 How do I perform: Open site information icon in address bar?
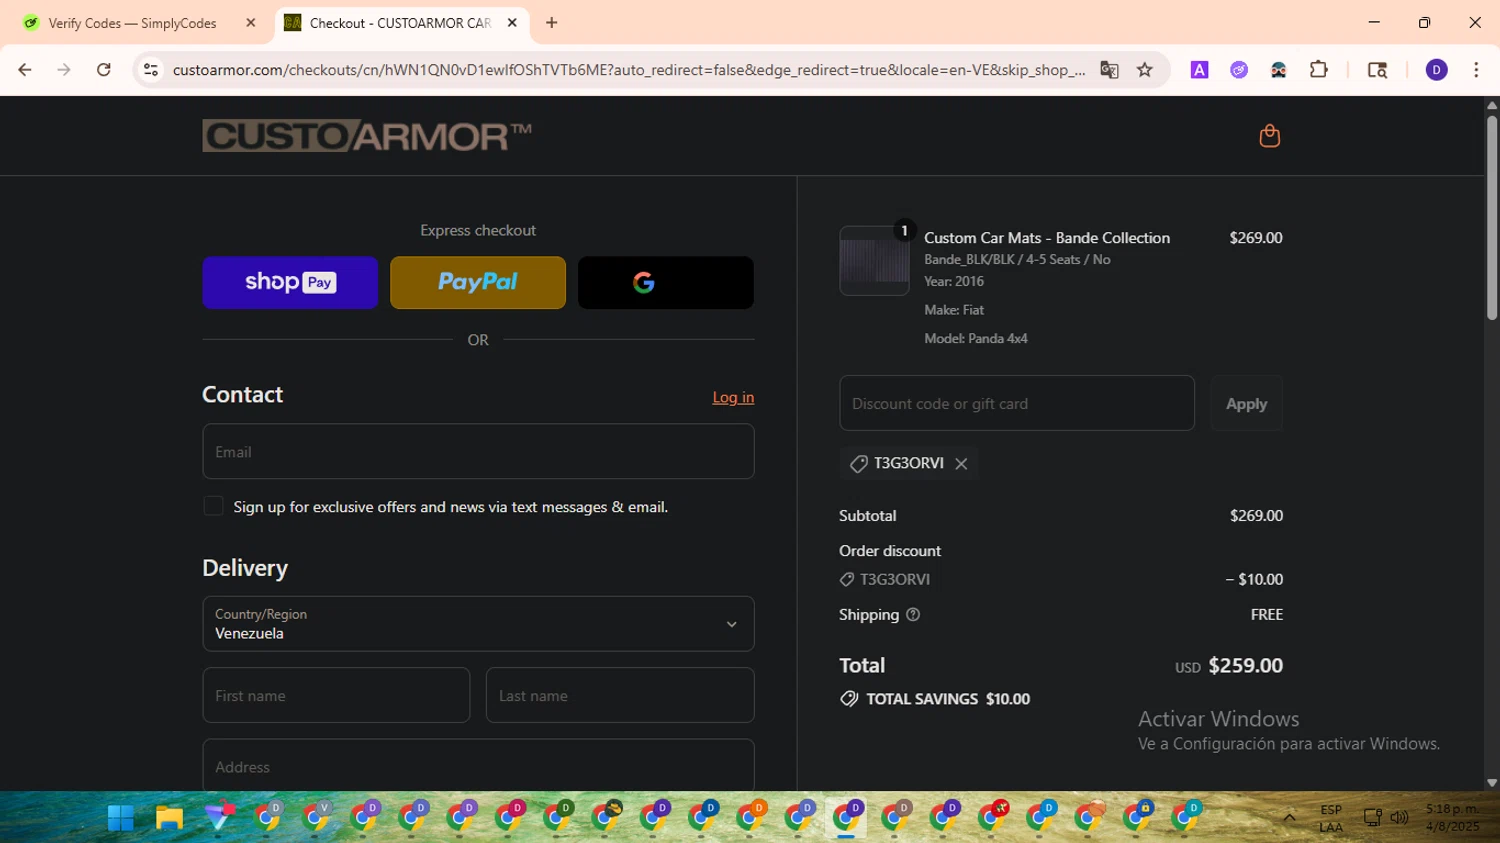(151, 70)
